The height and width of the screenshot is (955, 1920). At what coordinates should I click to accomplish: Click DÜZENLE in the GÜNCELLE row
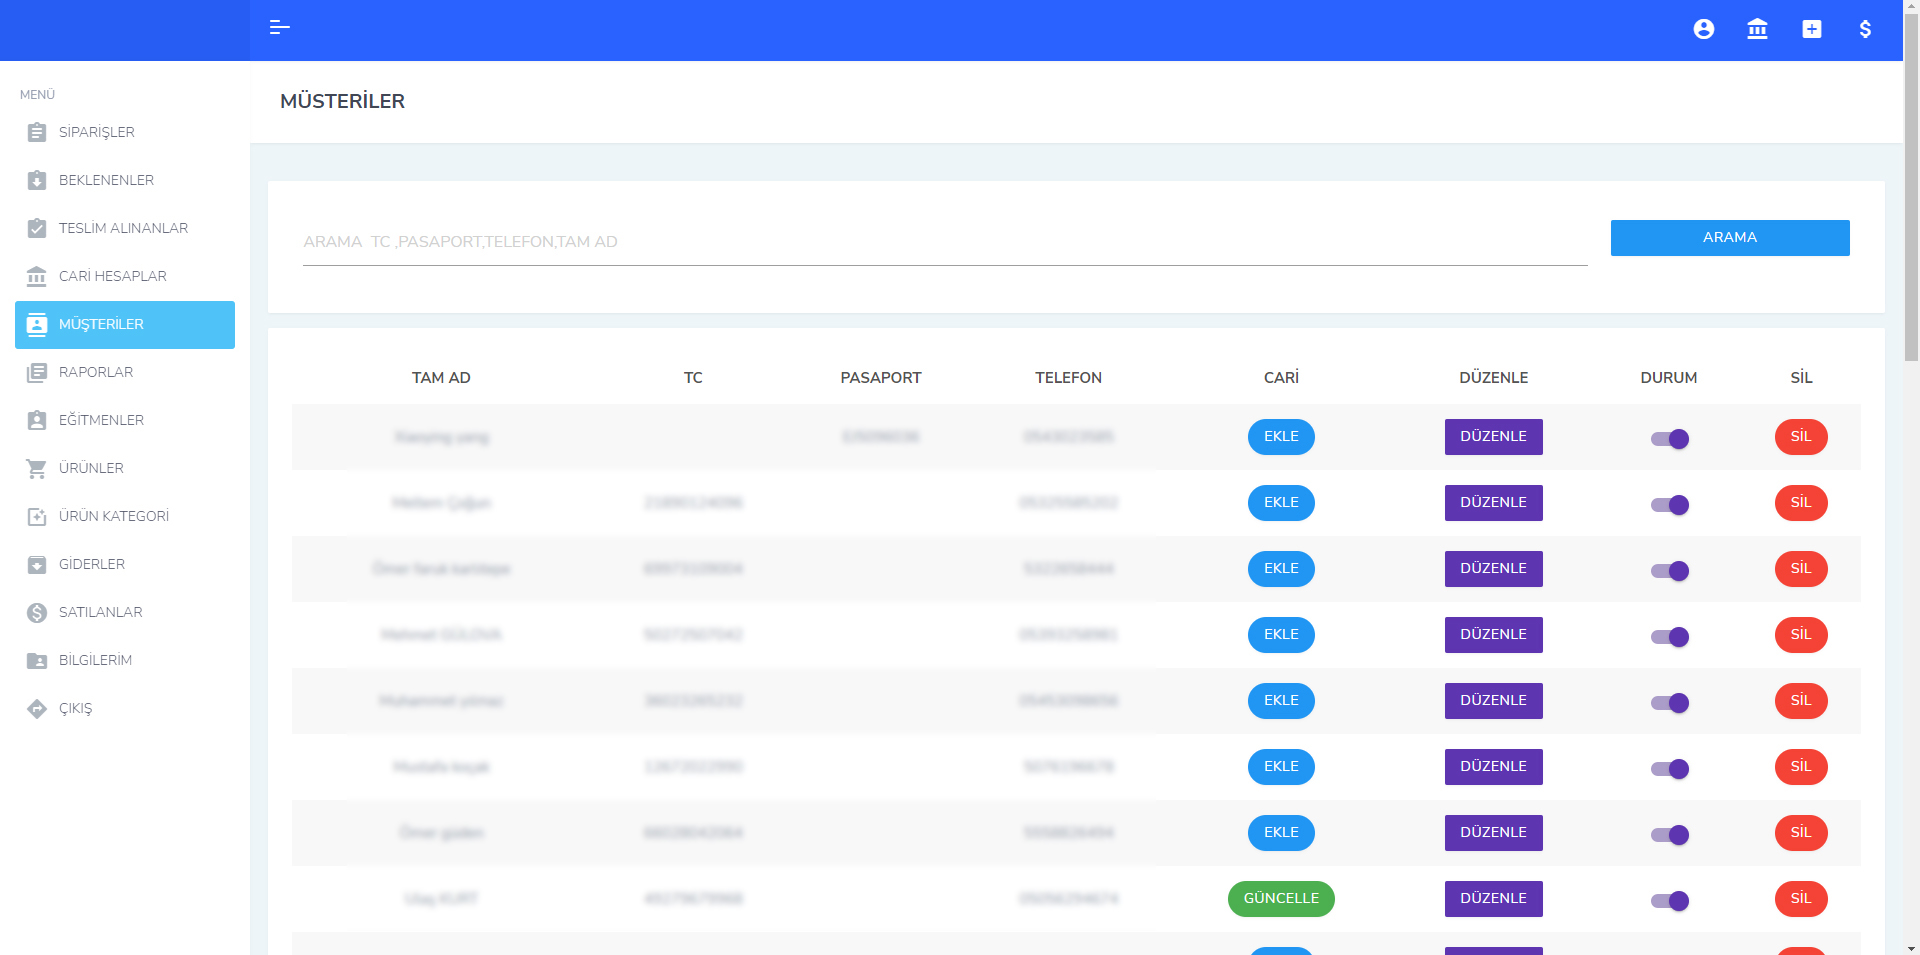[x=1493, y=899]
